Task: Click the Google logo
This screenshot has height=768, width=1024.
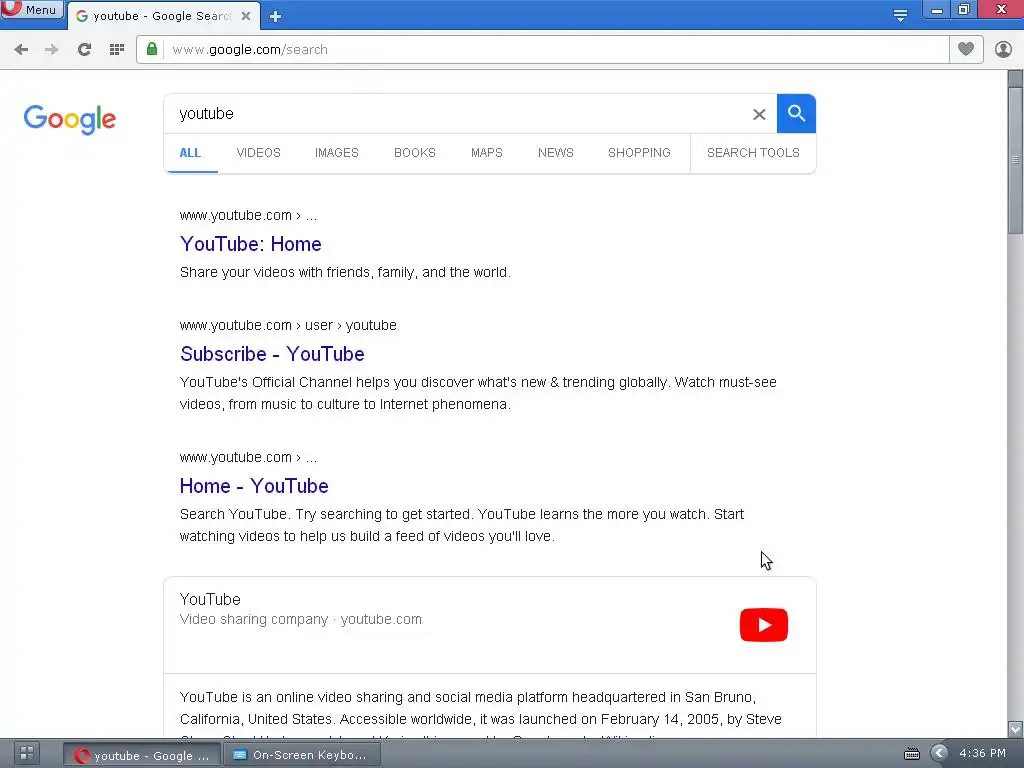Action: pyautogui.click(x=69, y=120)
